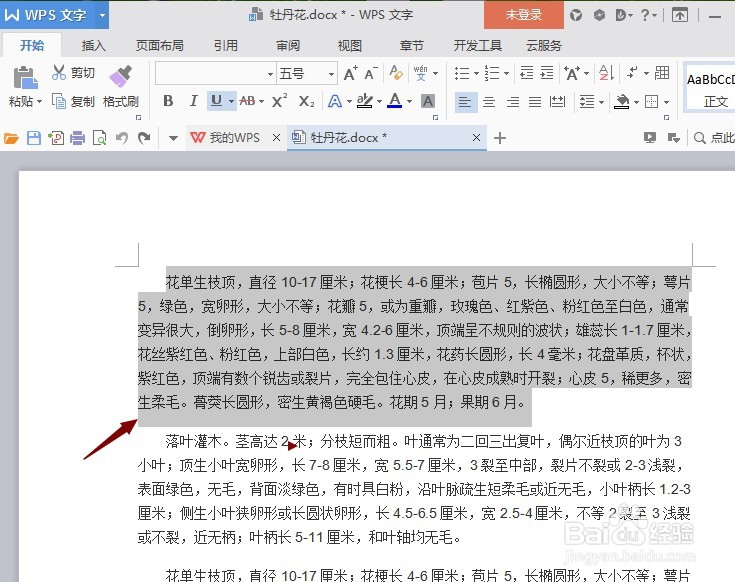Open the font name dropdown
This screenshot has height=582, width=735.
[x=270, y=74]
